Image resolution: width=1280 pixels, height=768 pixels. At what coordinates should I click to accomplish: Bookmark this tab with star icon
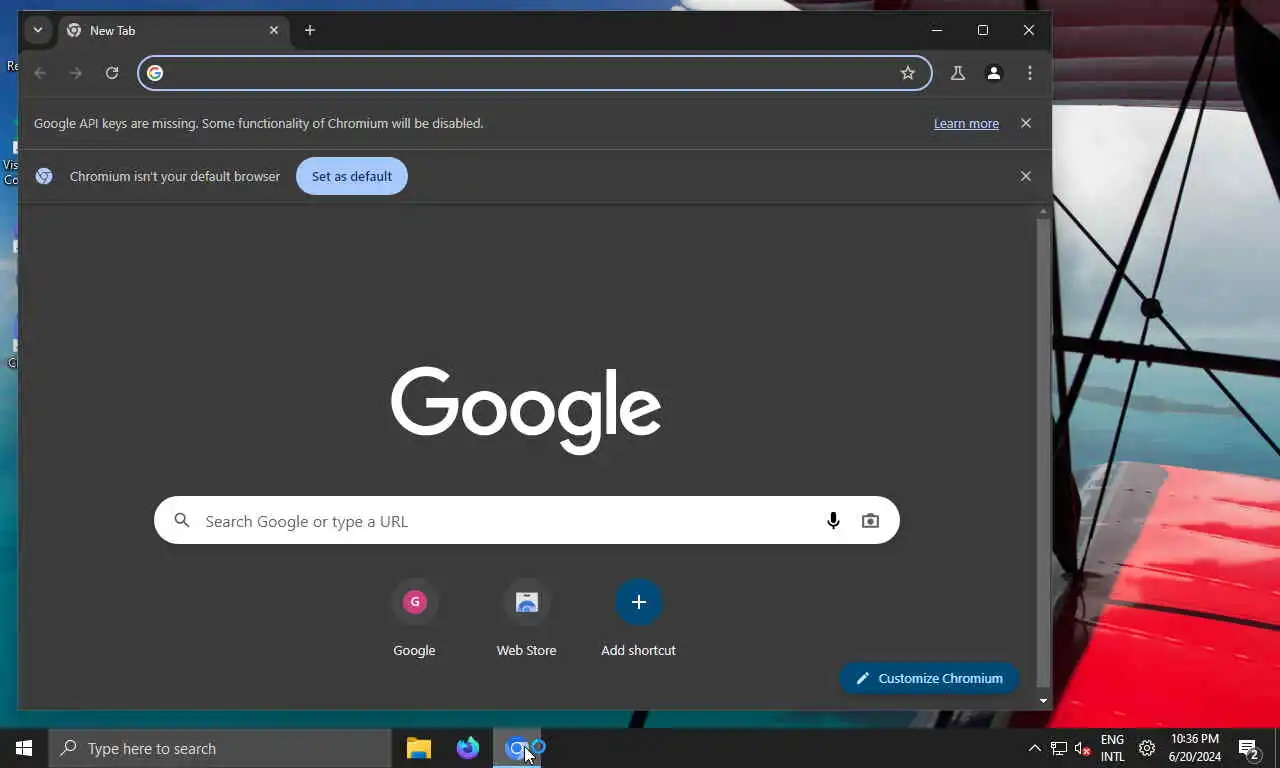click(908, 73)
